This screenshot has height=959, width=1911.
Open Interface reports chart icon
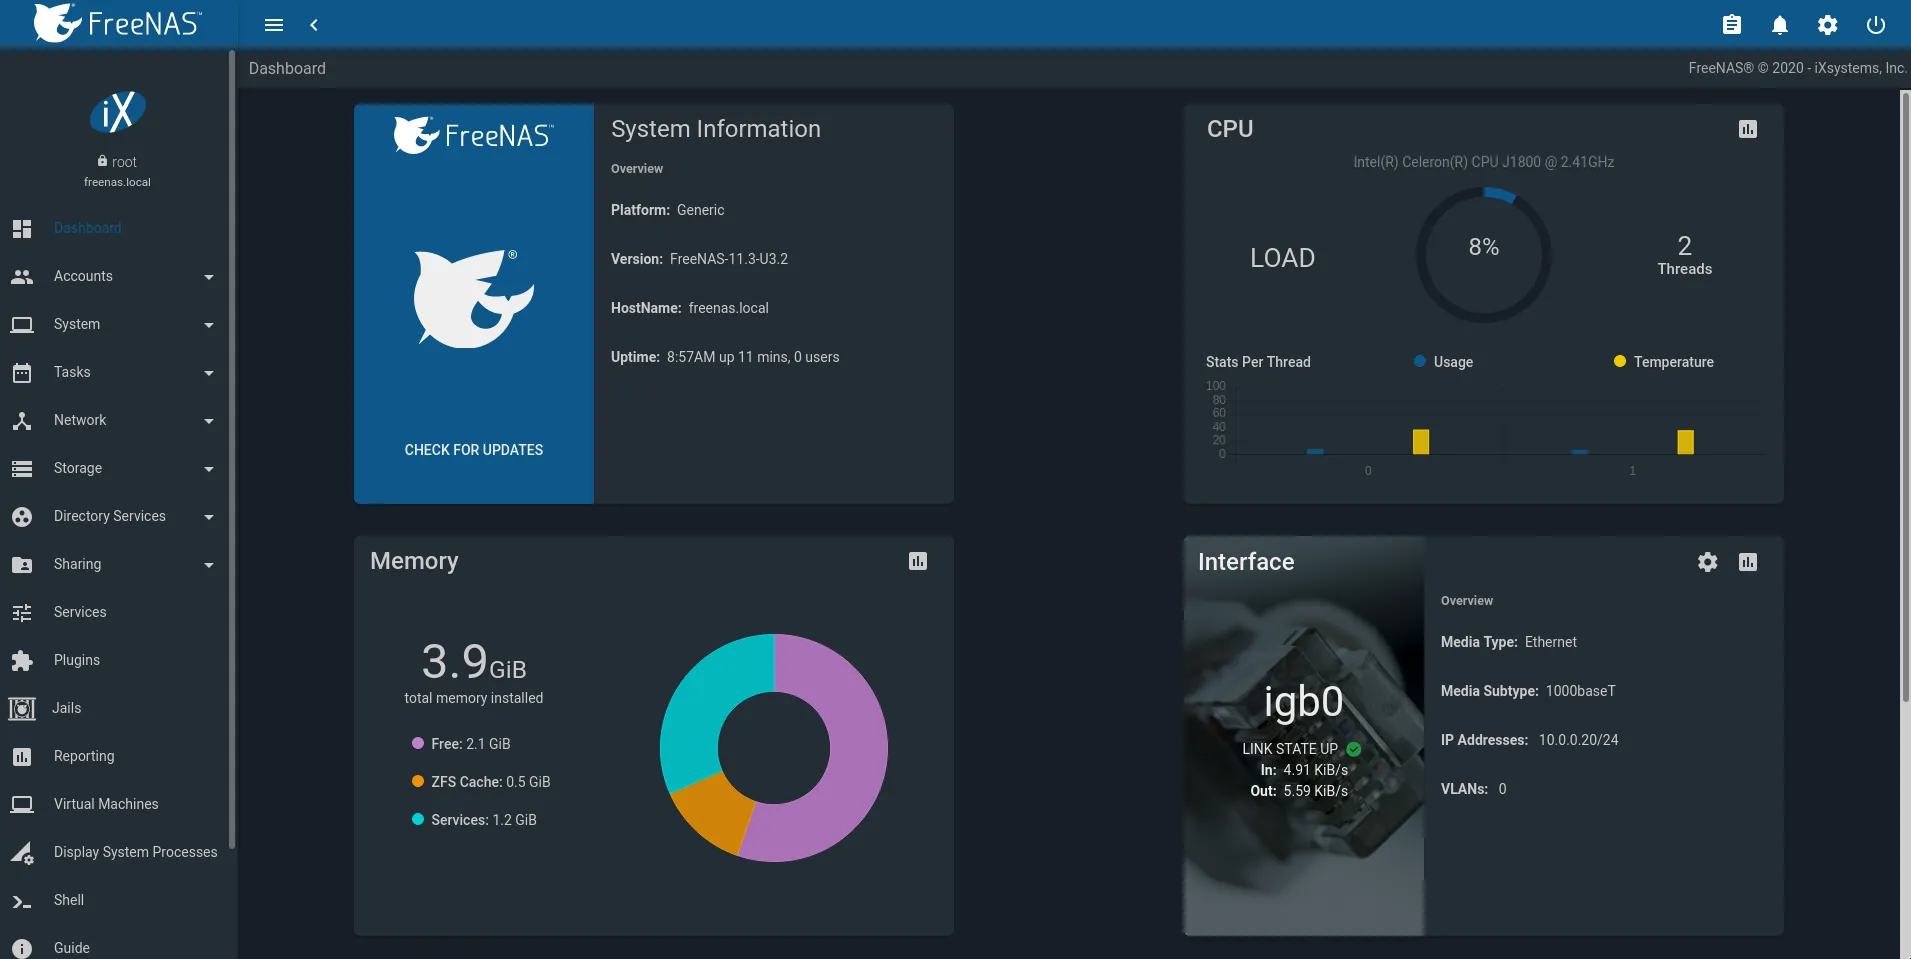(1748, 562)
